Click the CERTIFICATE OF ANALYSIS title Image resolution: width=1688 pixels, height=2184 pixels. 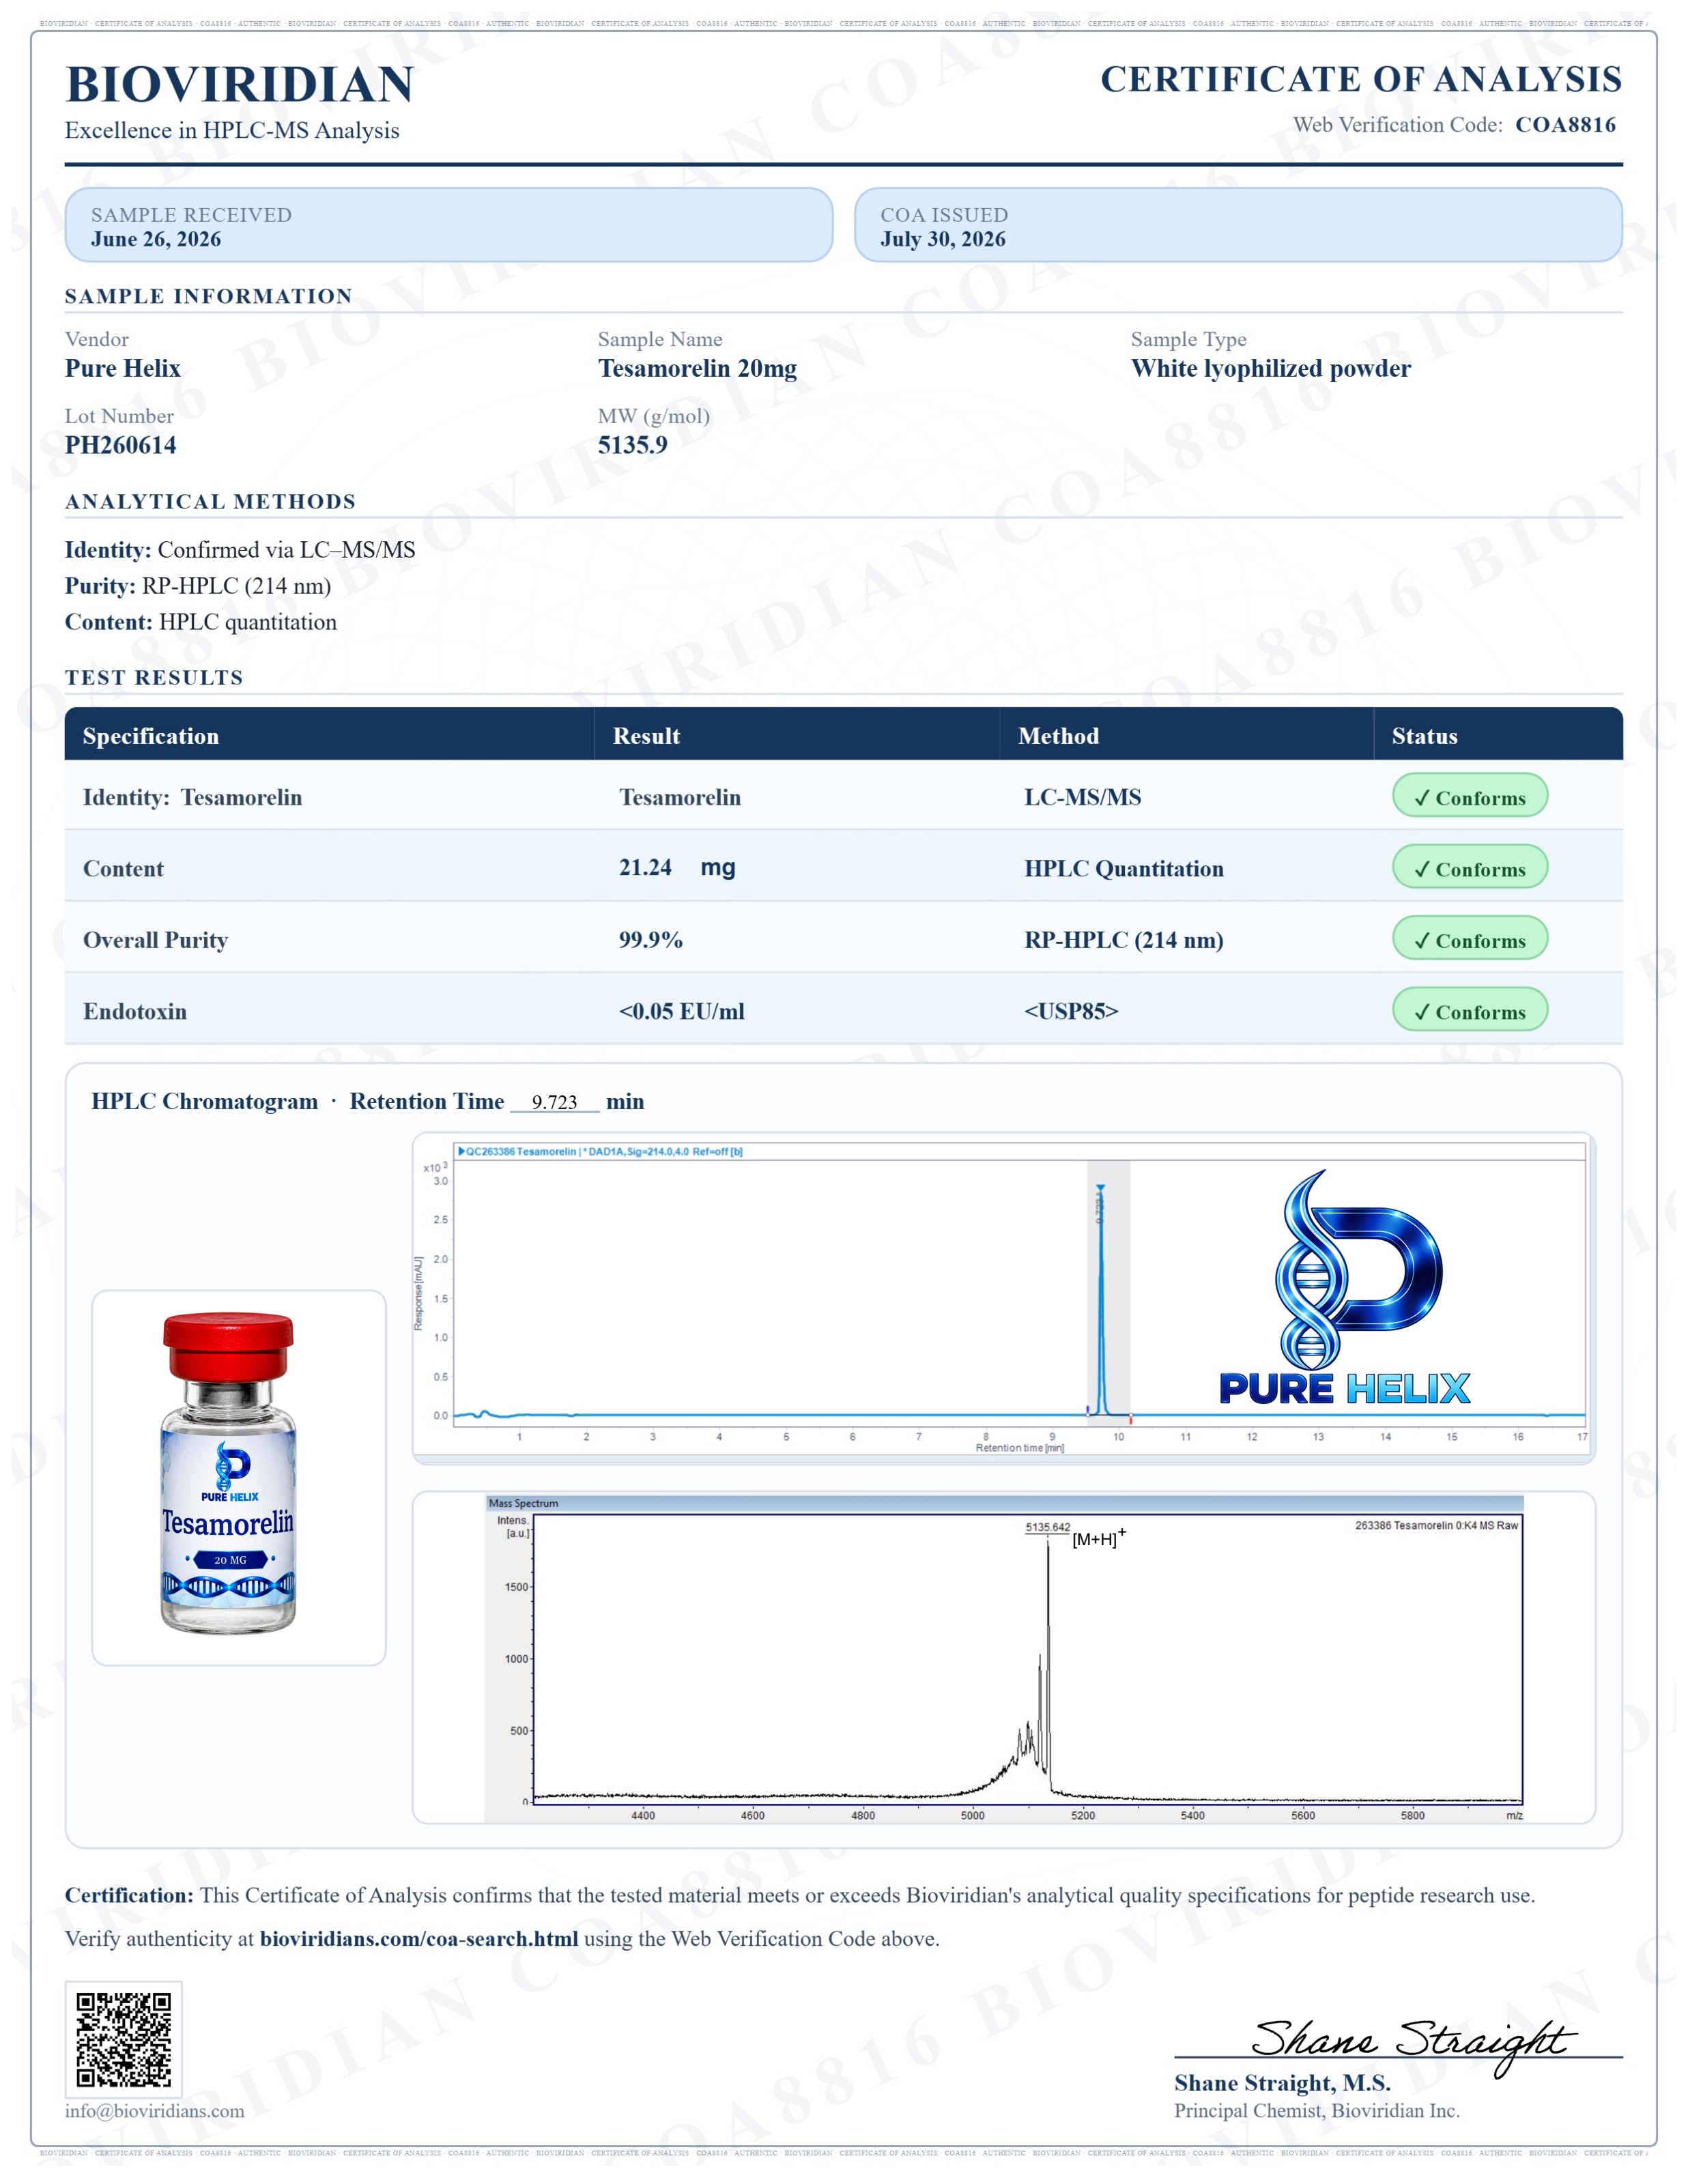[x=1361, y=79]
